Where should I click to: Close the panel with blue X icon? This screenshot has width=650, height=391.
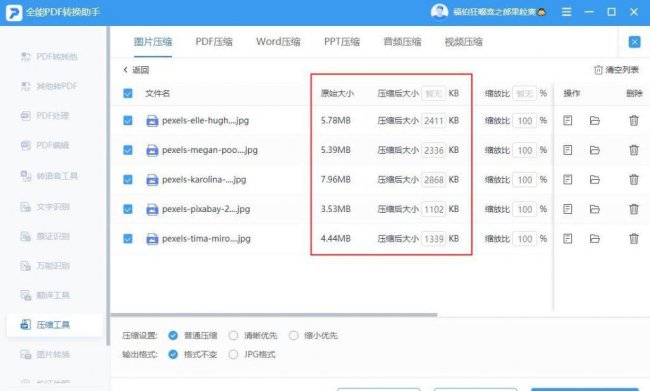634,42
